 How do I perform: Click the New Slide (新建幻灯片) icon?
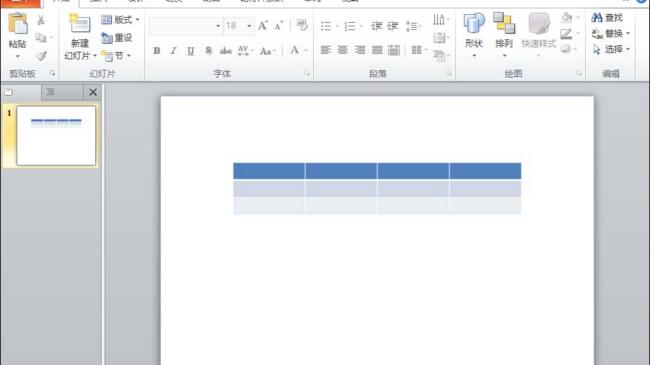[79, 24]
